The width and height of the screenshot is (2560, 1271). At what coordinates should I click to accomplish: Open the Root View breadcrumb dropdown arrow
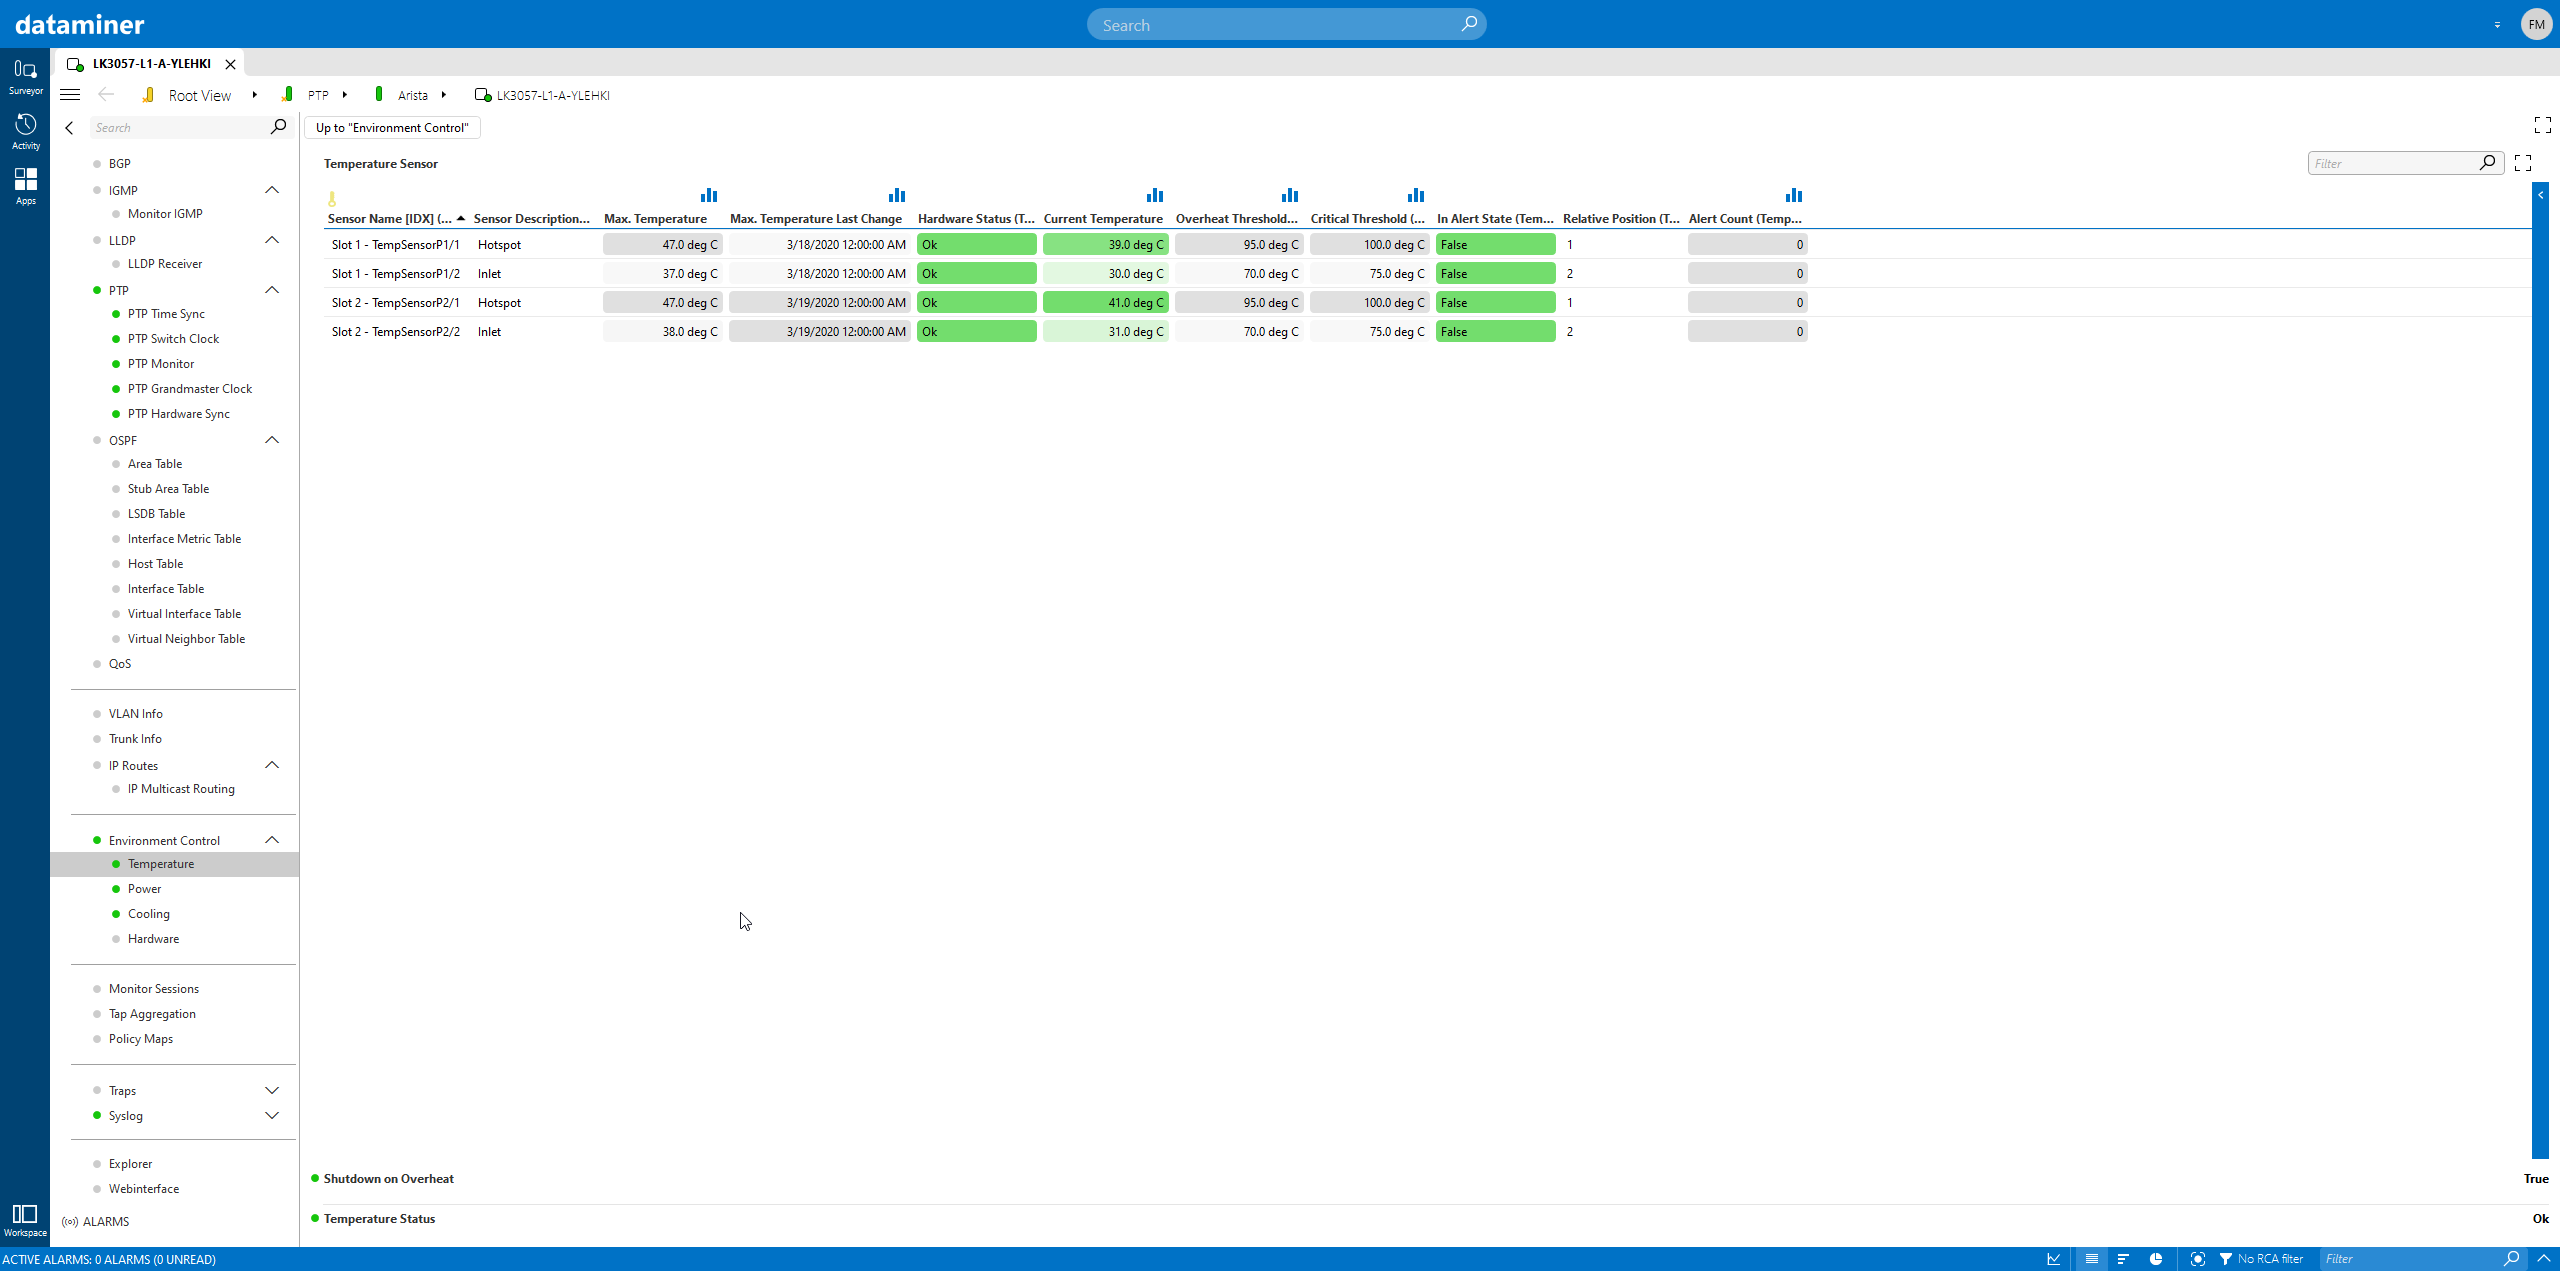tap(255, 95)
